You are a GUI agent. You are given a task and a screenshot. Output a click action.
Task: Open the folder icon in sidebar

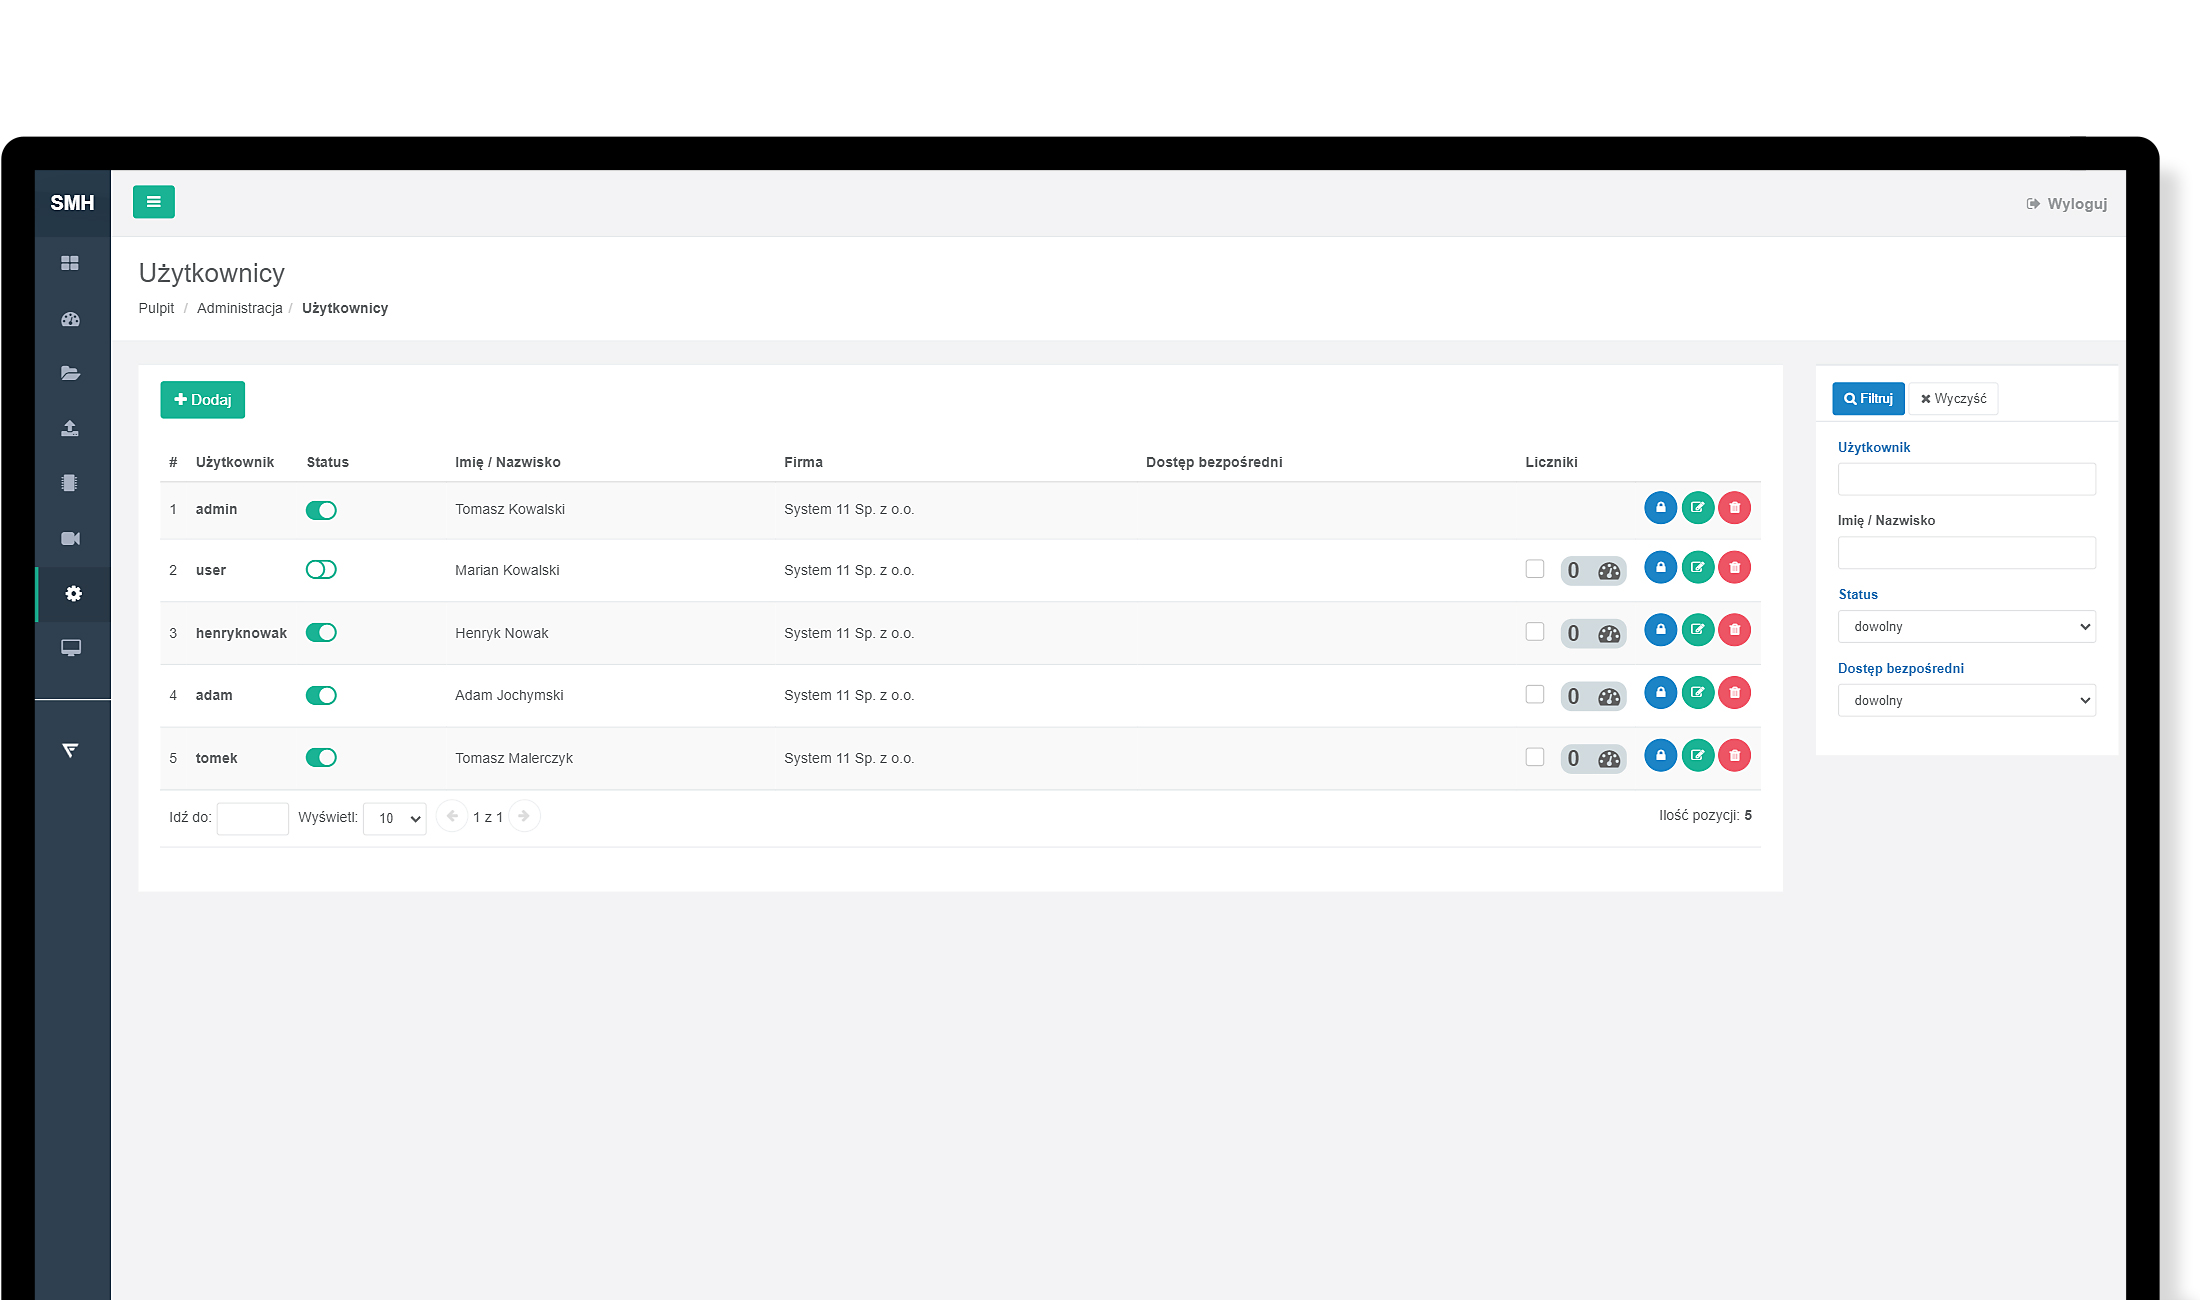click(x=70, y=374)
